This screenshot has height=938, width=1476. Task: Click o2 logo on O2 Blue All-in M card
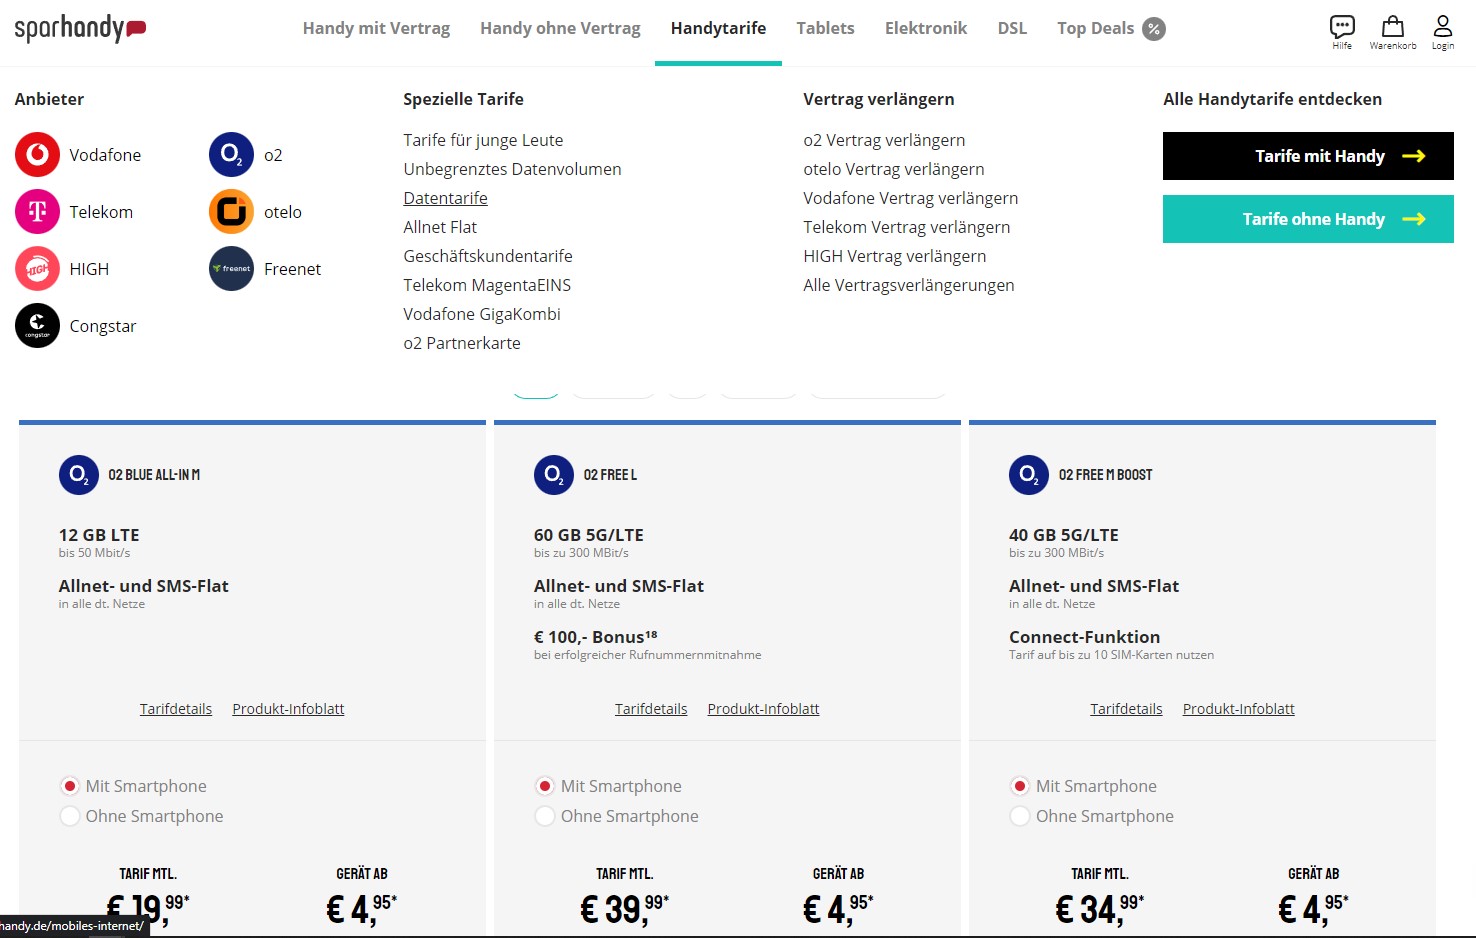[x=79, y=475]
